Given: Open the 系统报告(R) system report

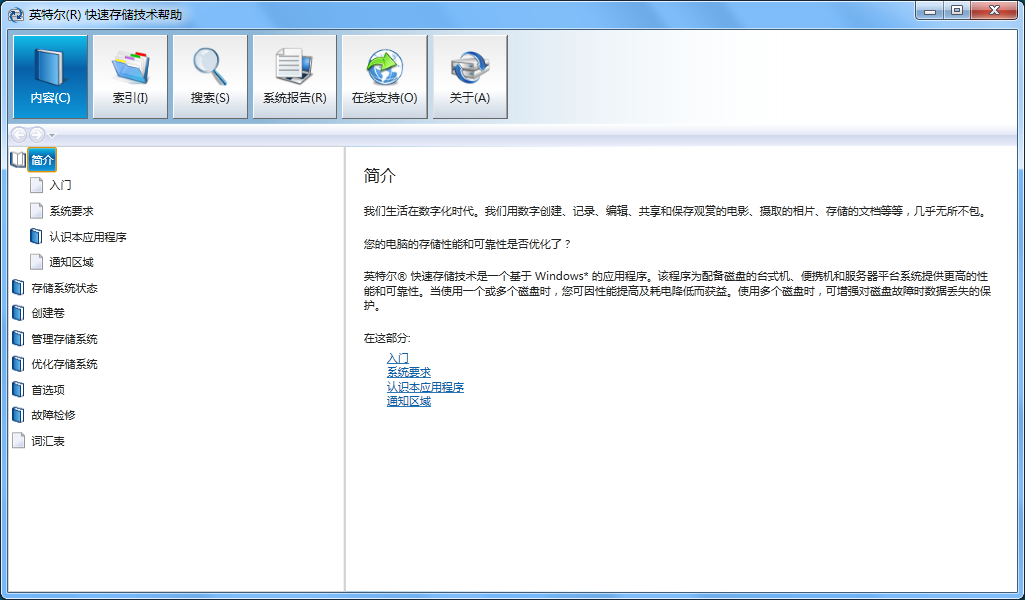Looking at the screenshot, I should (x=295, y=77).
